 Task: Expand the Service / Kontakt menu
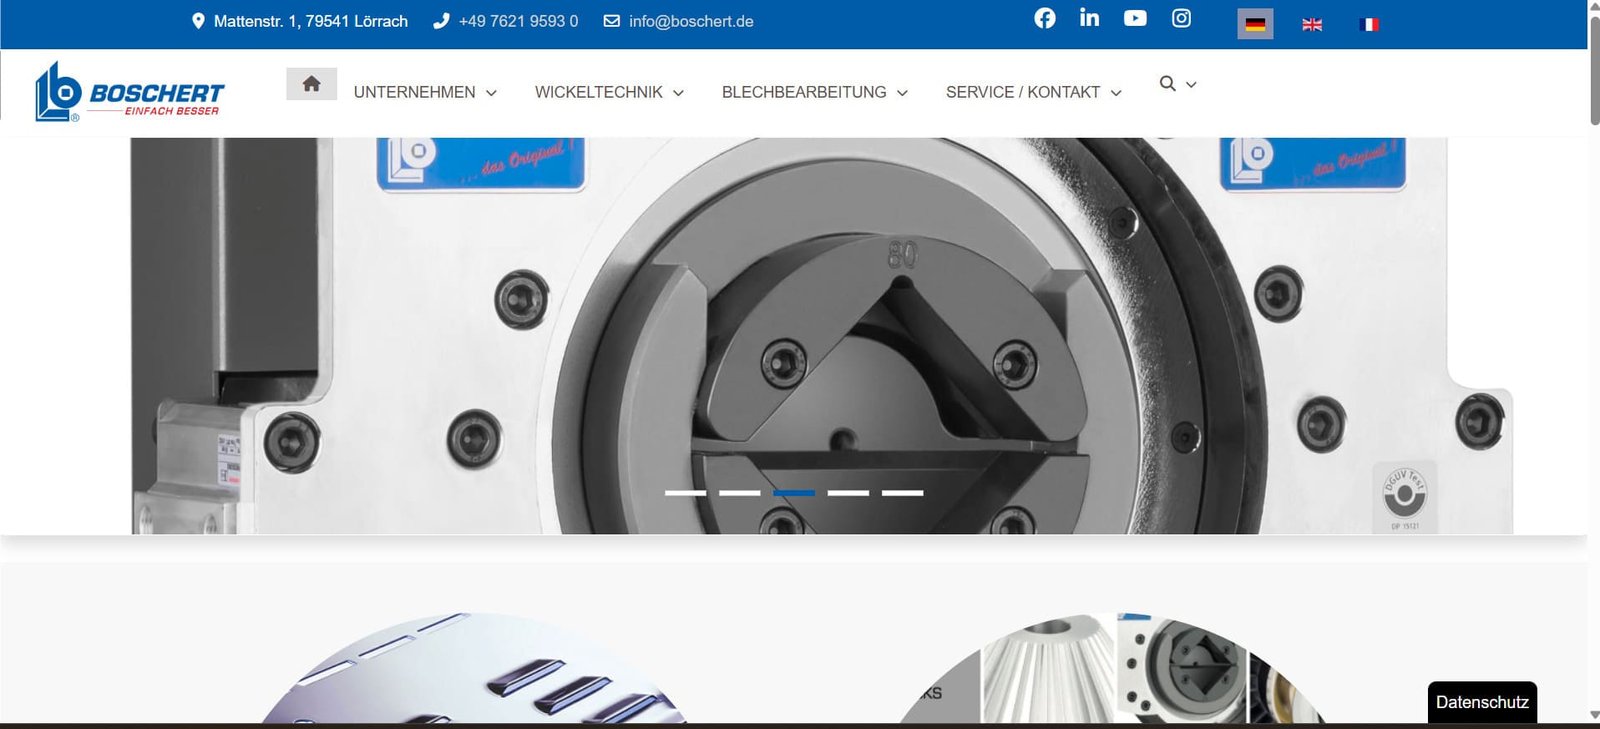click(x=1033, y=92)
